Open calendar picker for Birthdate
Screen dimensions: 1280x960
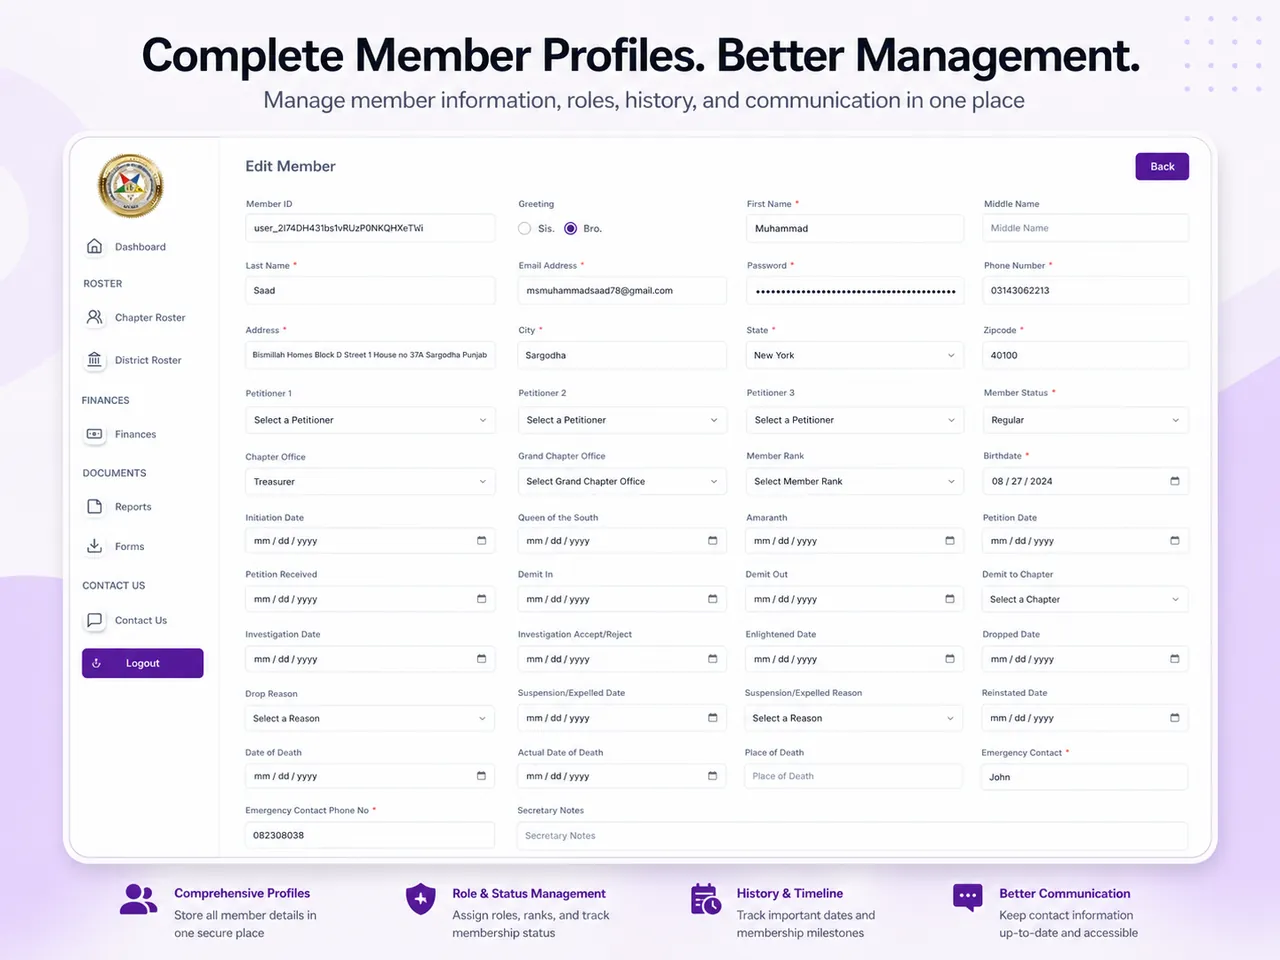pyautogui.click(x=1174, y=481)
